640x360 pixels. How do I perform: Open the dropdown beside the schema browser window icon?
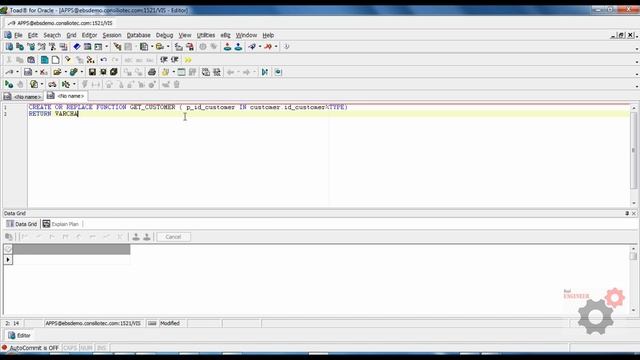pos(107,47)
